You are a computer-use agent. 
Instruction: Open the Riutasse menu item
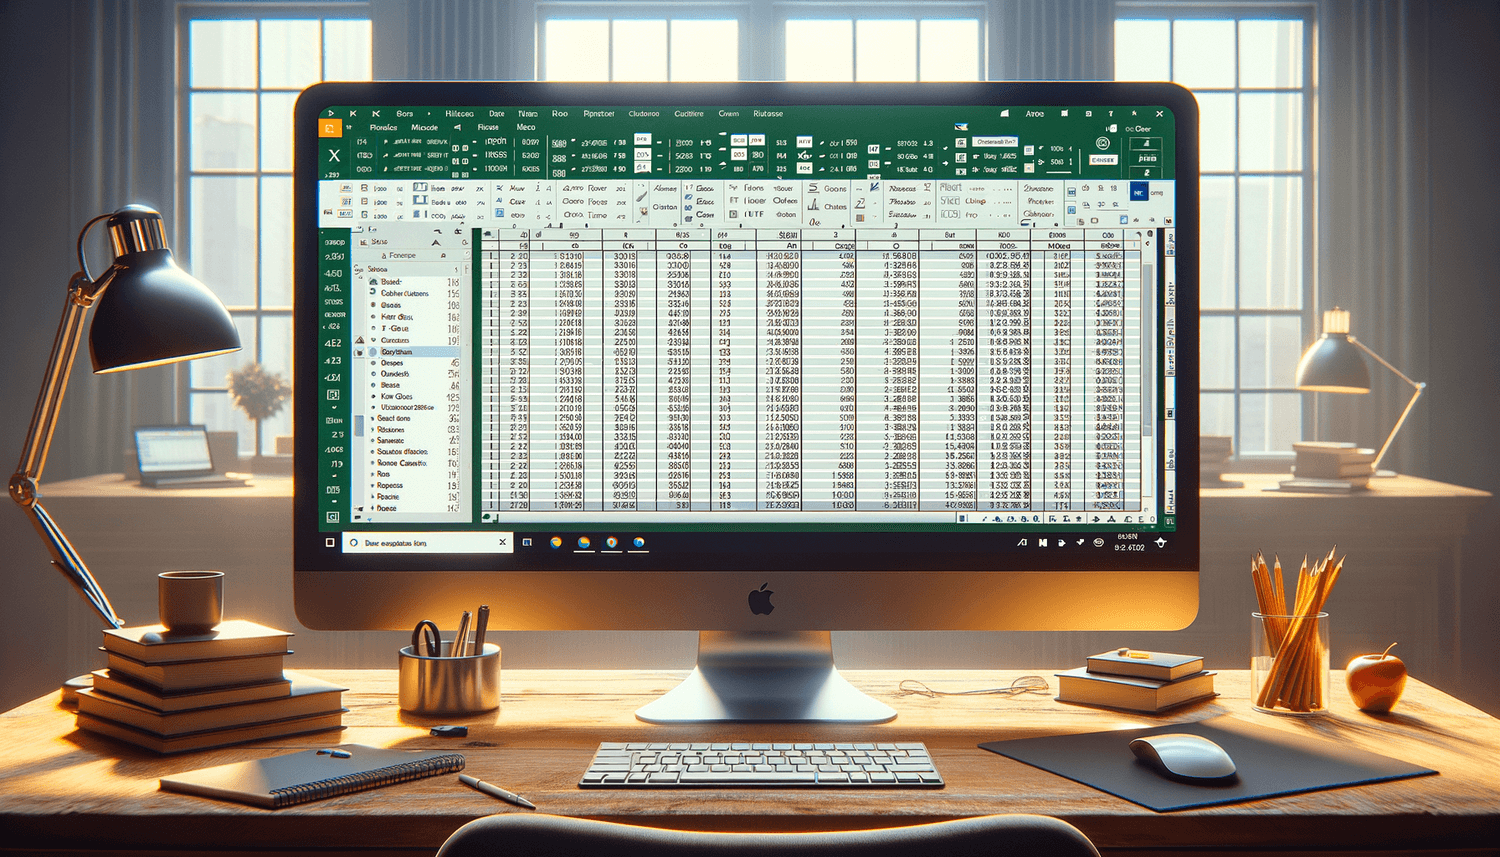tap(768, 114)
